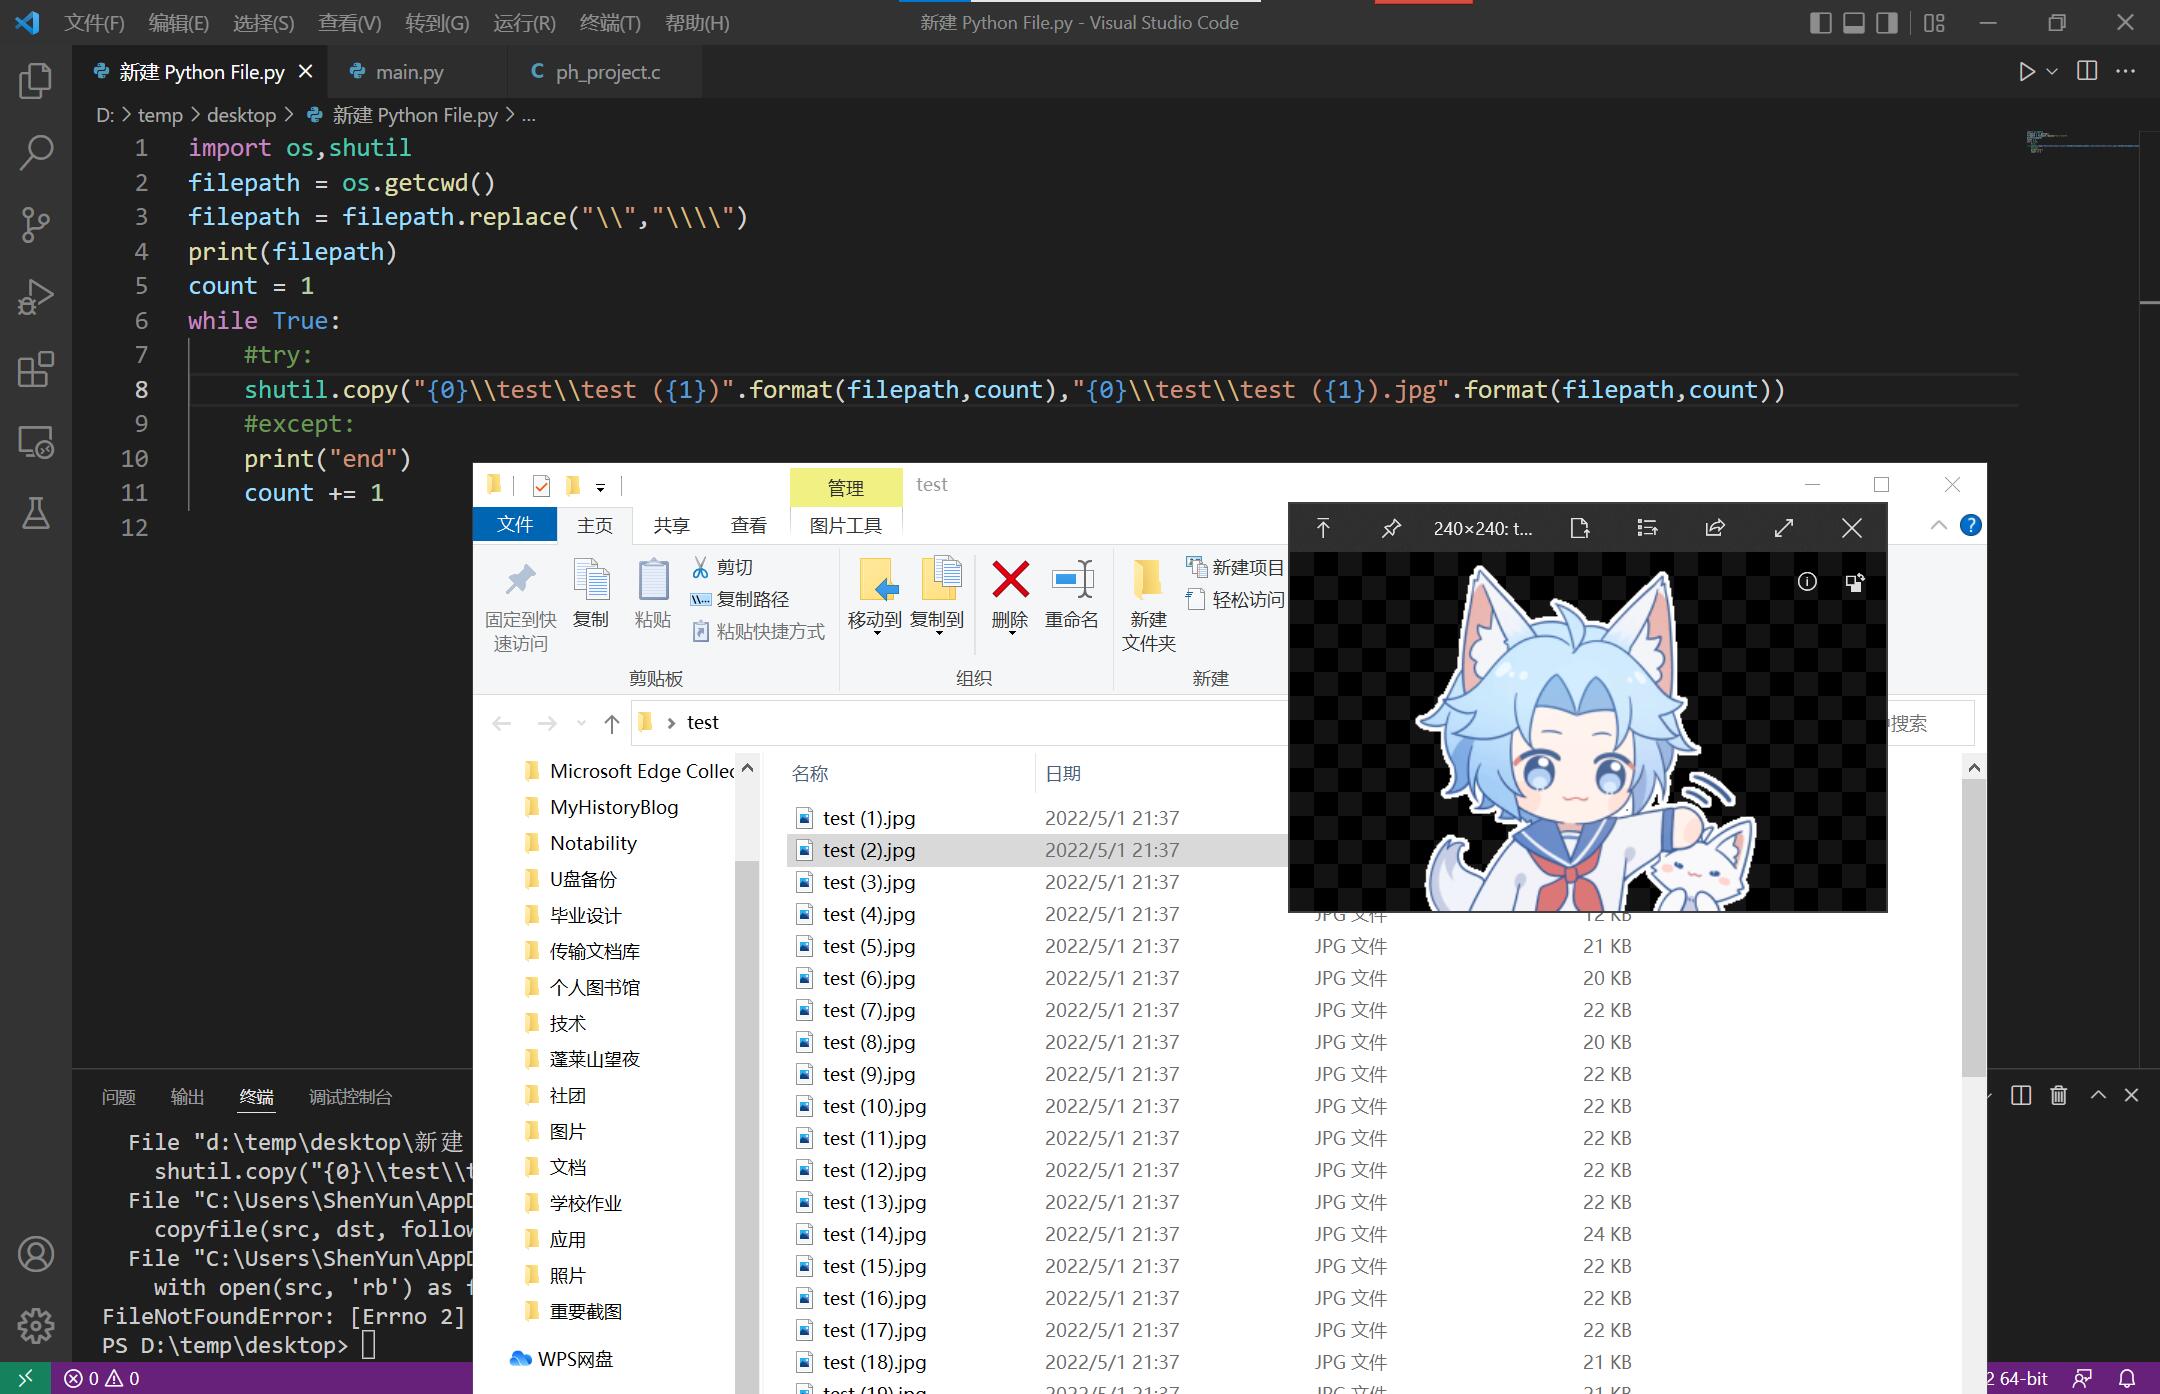Switch to the main.py editor tab
The height and width of the screenshot is (1394, 2160).
click(410, 72)
